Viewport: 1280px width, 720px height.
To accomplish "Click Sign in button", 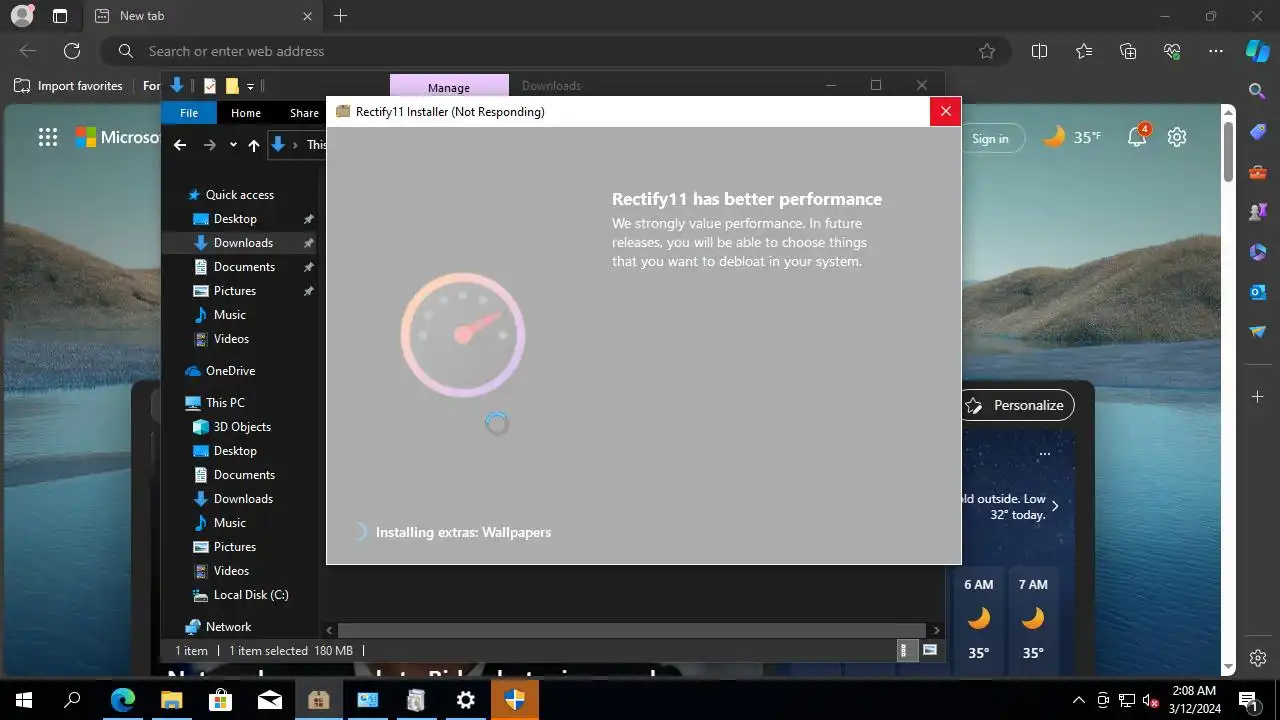I will pyautogui.click(x=990, y=139).
